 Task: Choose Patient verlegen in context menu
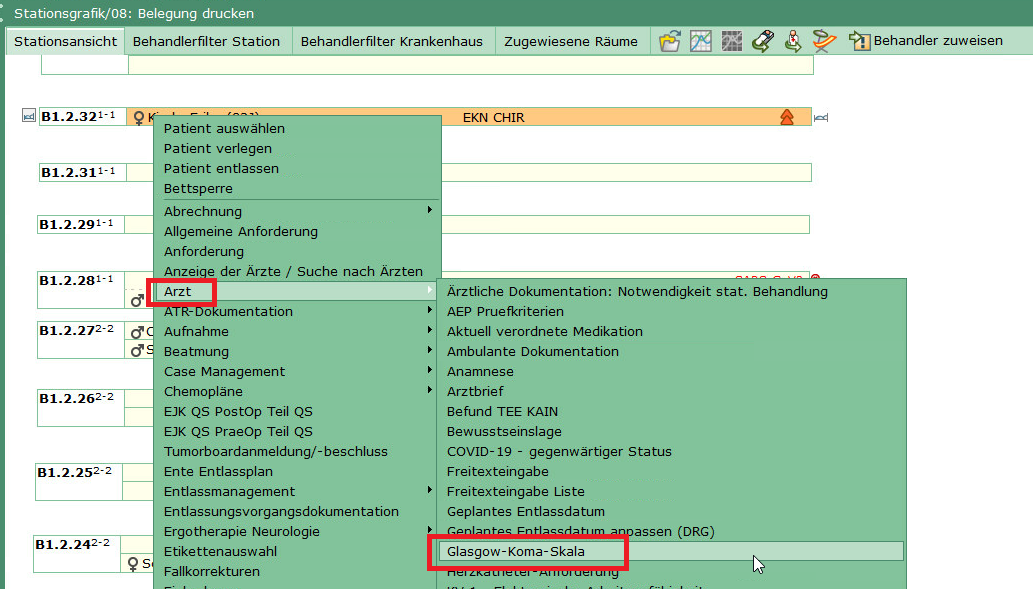click(x=218, y=148)
